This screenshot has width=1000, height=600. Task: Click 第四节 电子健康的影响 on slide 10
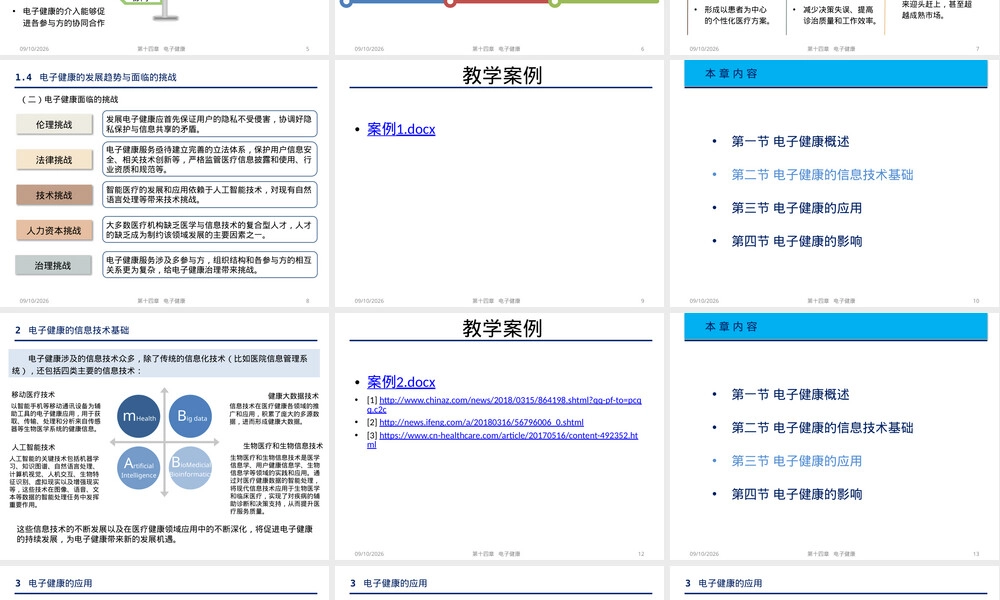(797, 241)
